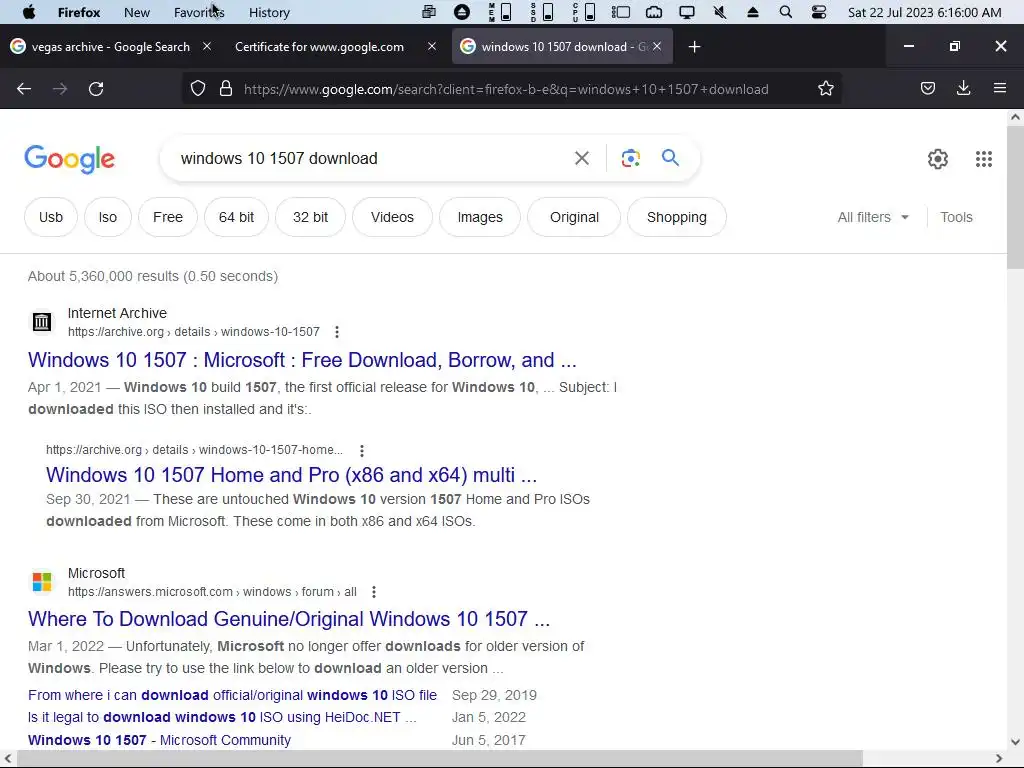Click the eject icon in menu bar
Image resolution: width=1024 pixels, height=768 pixels.
tap(752, 12)
